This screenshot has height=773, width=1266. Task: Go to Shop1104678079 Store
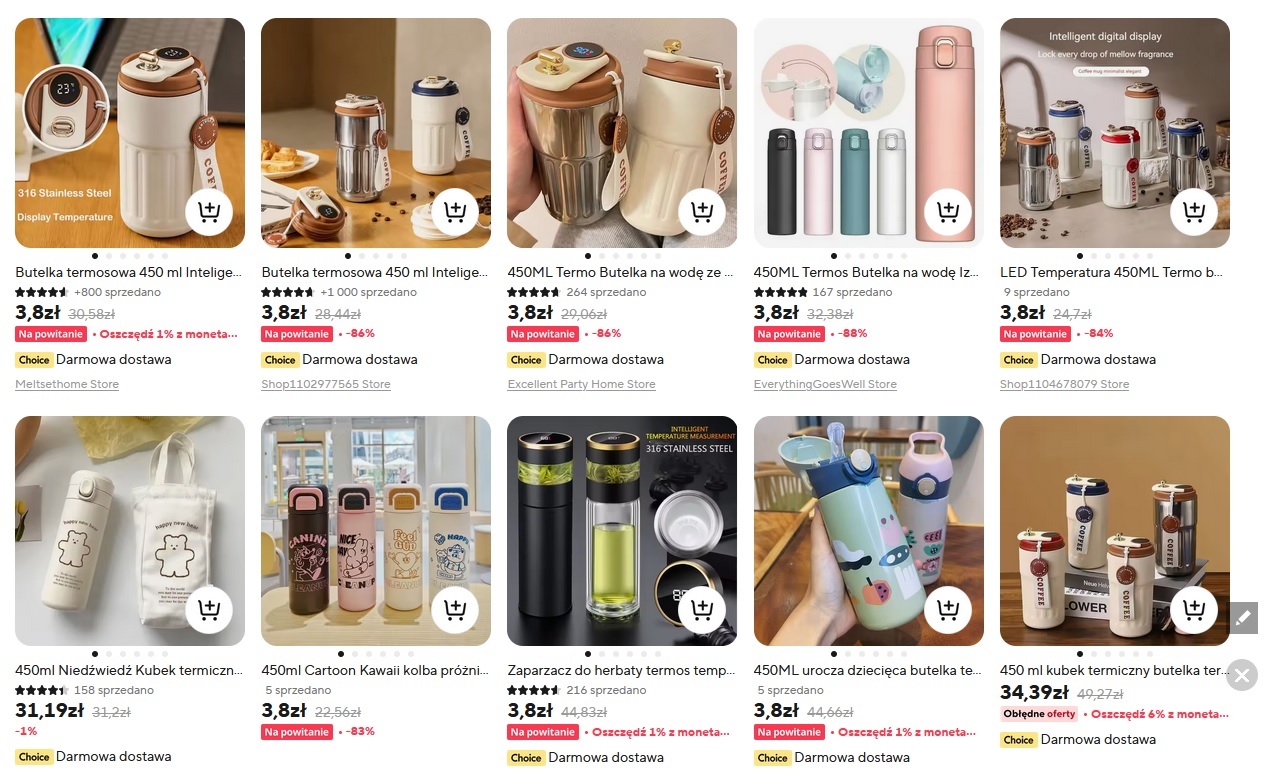tap(1064, 384)
